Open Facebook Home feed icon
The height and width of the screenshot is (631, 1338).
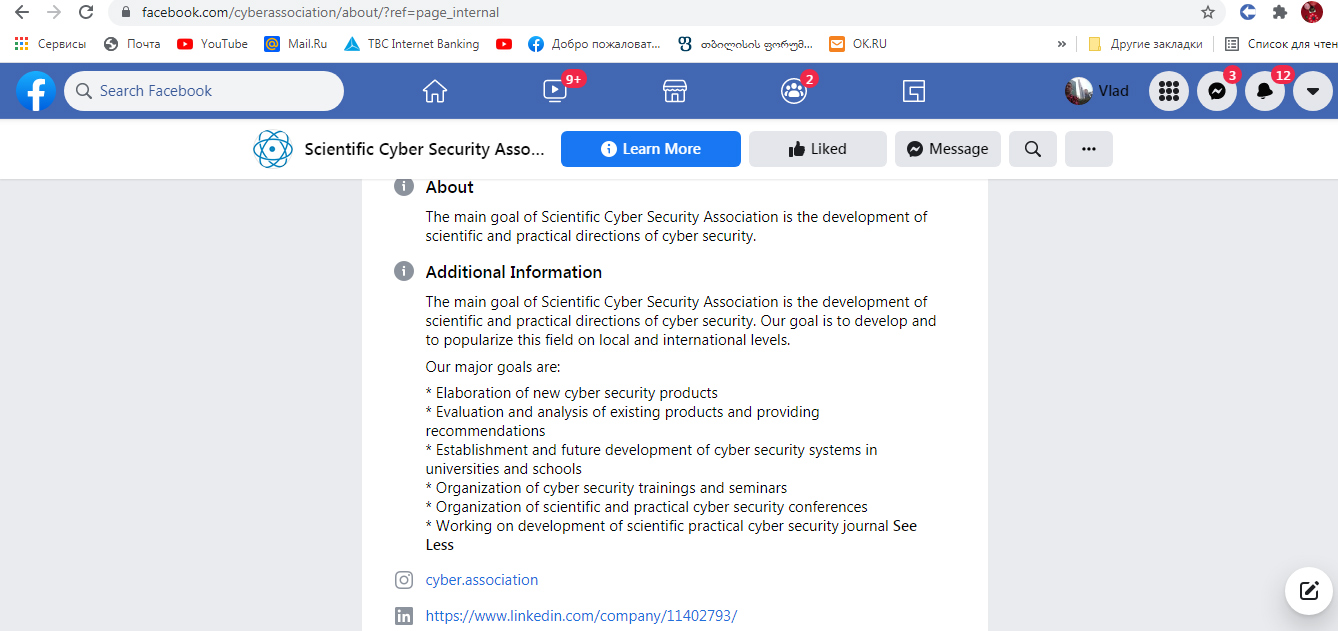pyautogui.click(x=435, y=91)
